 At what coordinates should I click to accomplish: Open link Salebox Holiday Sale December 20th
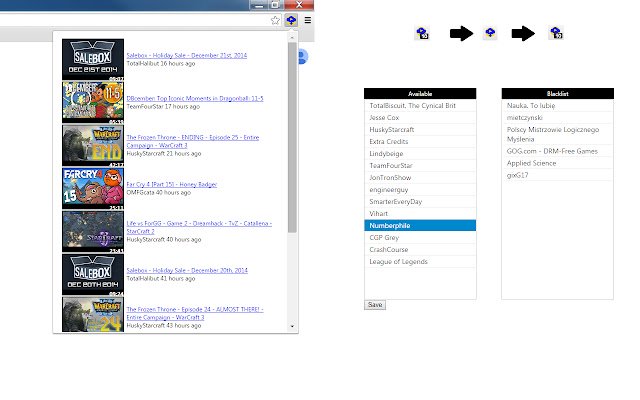(x=187, y=270)
